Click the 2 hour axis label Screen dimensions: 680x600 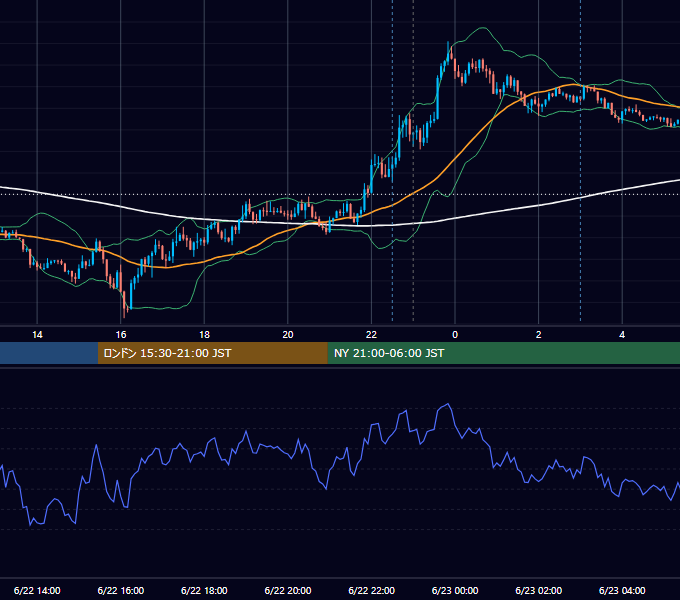[539, 335]
